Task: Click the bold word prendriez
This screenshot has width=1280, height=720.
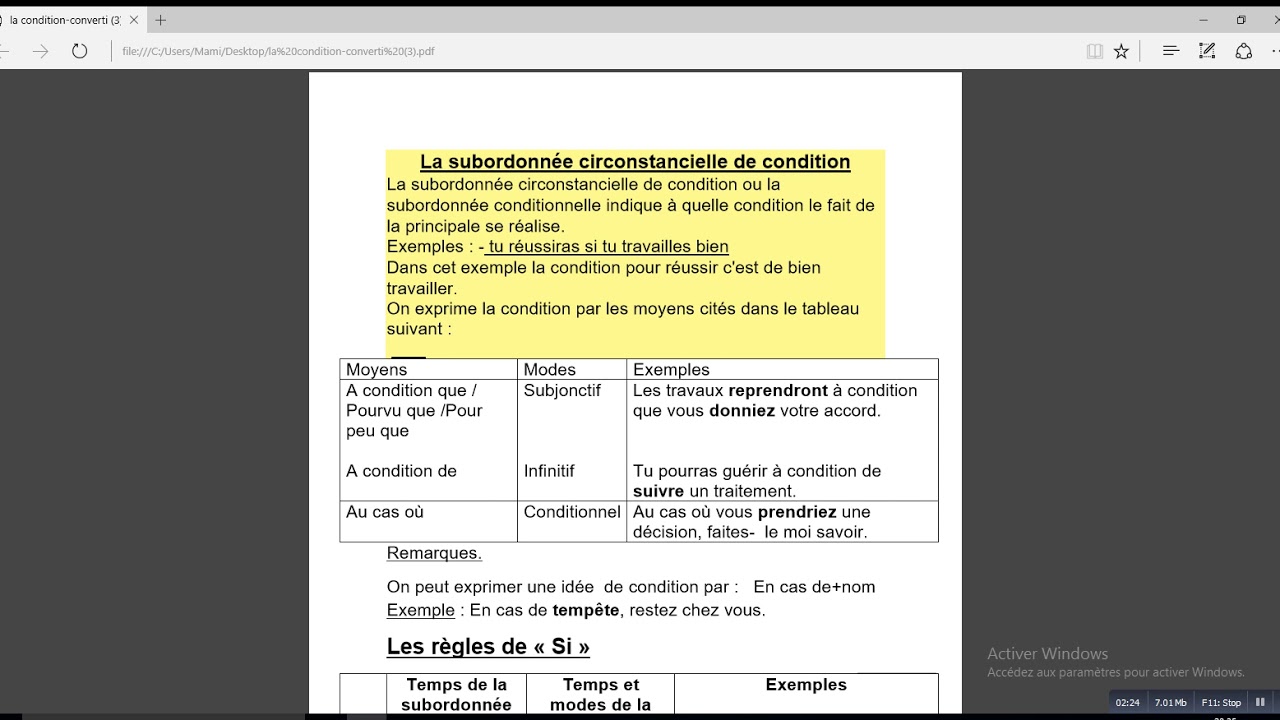Action: coord(797,512)
